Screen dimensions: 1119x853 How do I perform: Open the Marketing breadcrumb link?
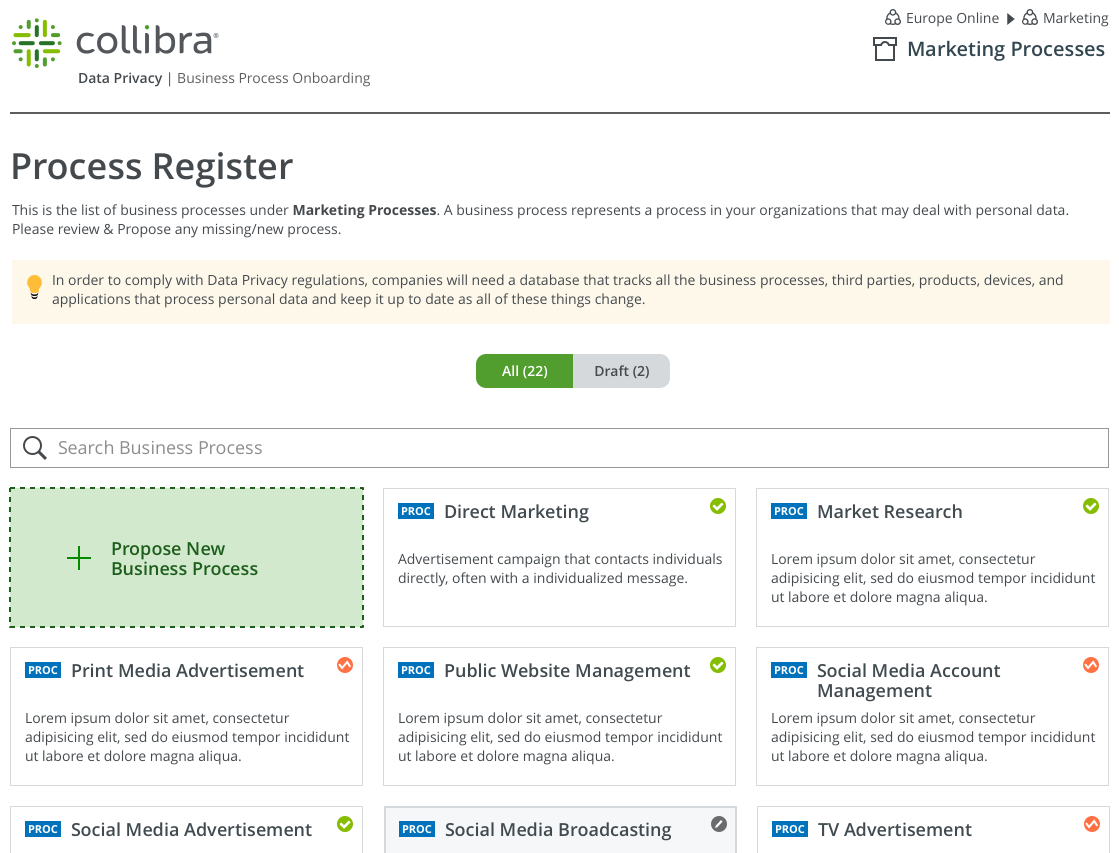pyautogui.click(x=1074, y=18)
